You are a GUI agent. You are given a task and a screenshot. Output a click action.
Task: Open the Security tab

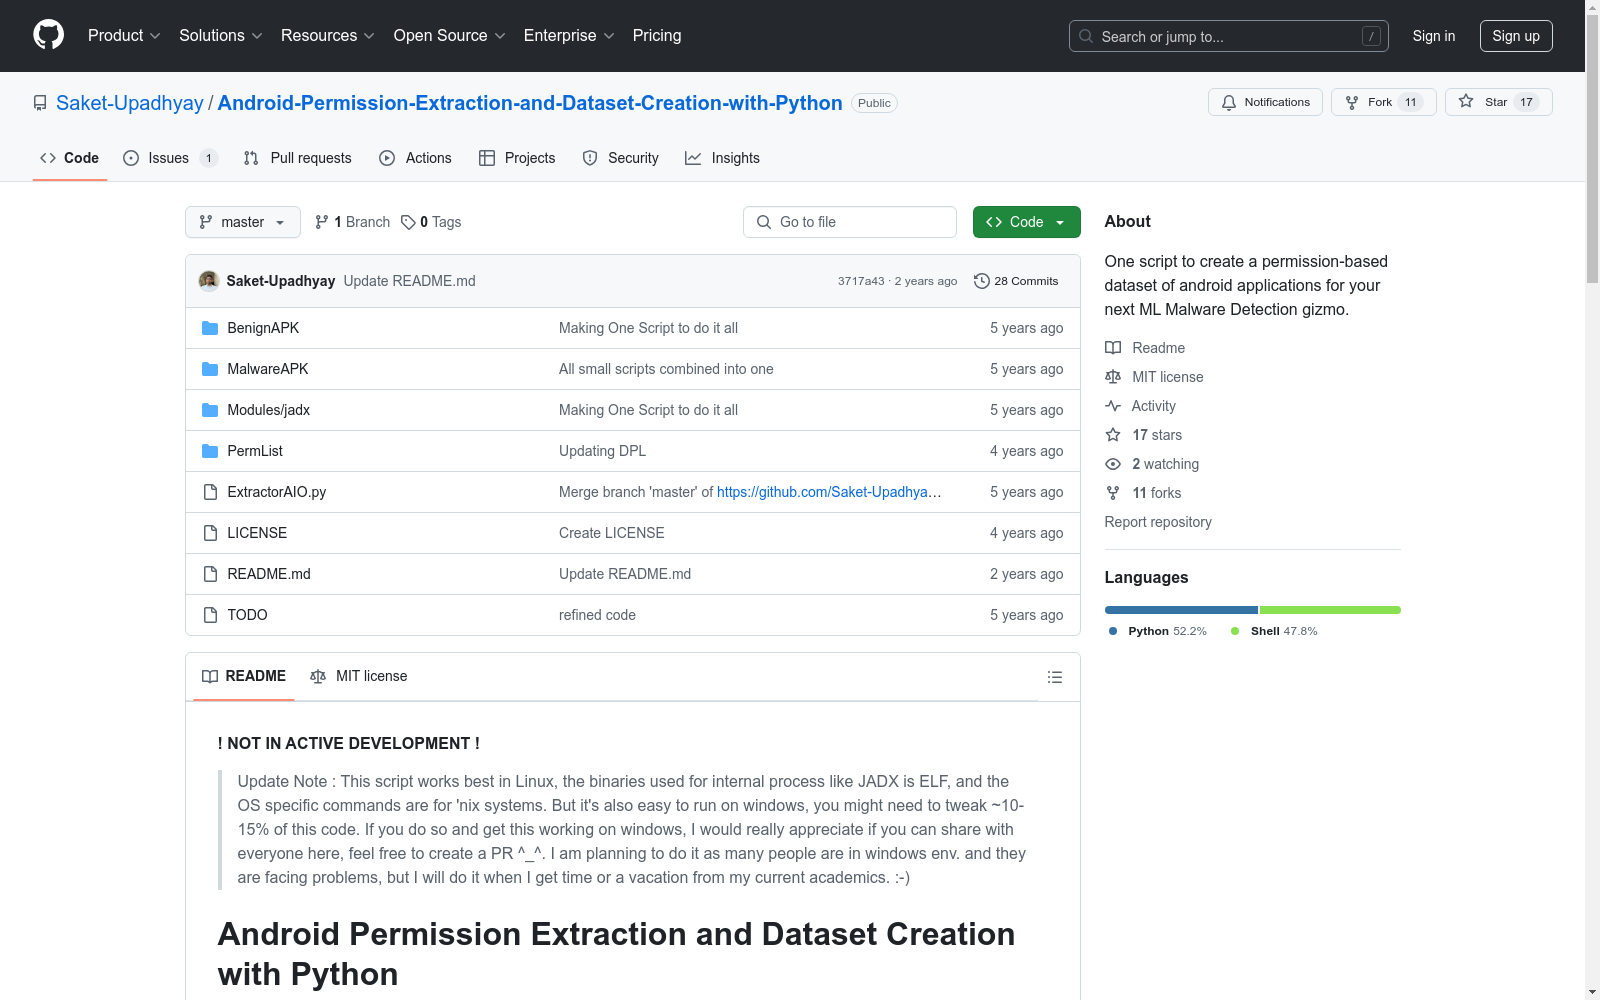tap(621, 158)
